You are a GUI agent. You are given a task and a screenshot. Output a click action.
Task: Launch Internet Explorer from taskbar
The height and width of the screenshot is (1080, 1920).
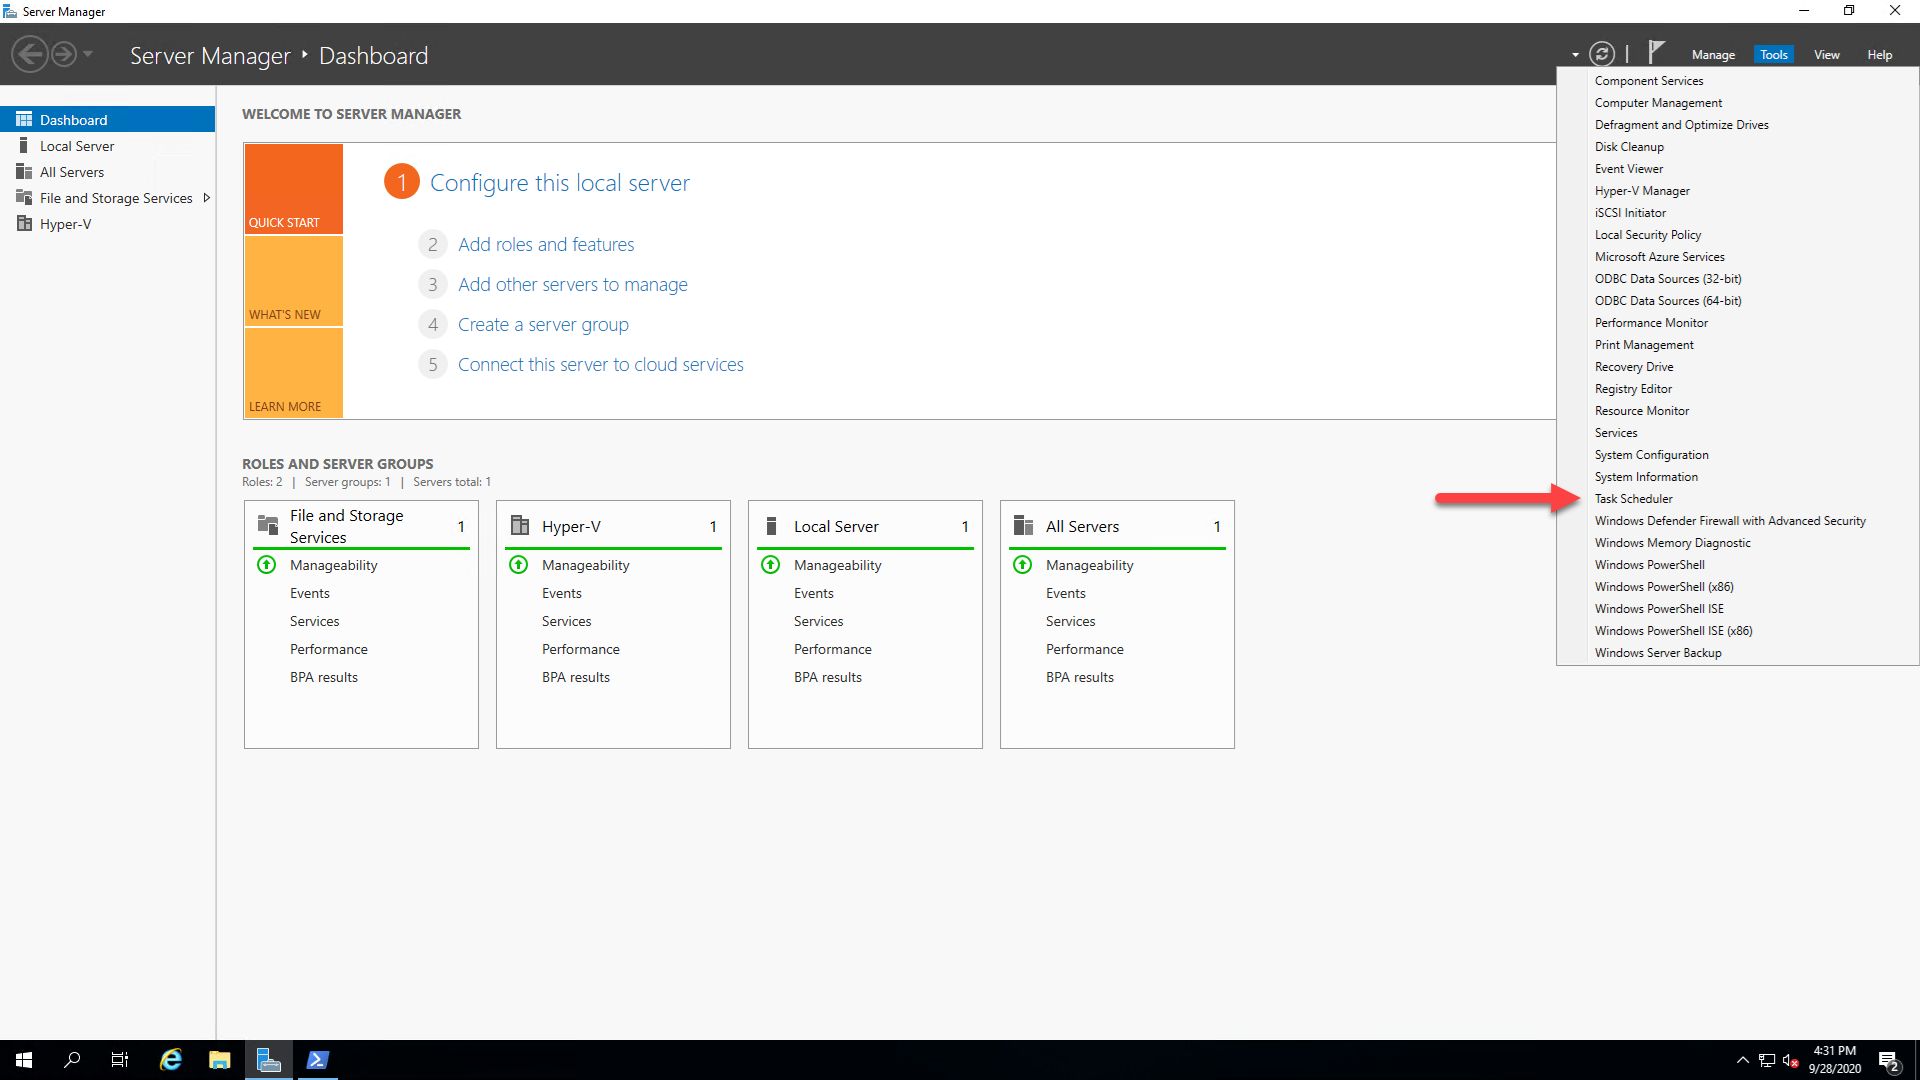coord(171,1060)
